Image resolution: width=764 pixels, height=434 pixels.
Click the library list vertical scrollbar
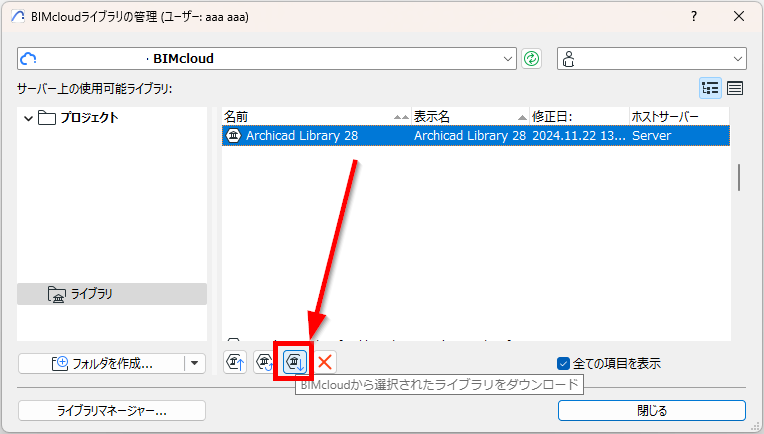tap(739, 177)
